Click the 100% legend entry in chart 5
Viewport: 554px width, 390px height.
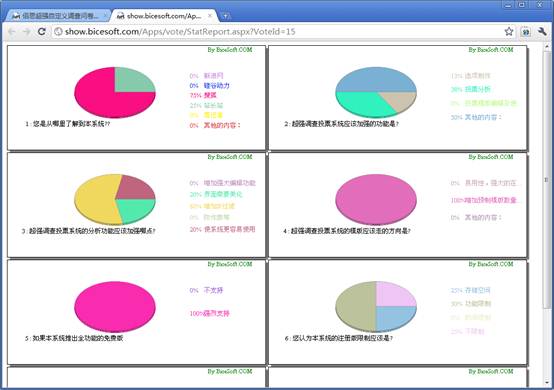(x=210, y=313)
